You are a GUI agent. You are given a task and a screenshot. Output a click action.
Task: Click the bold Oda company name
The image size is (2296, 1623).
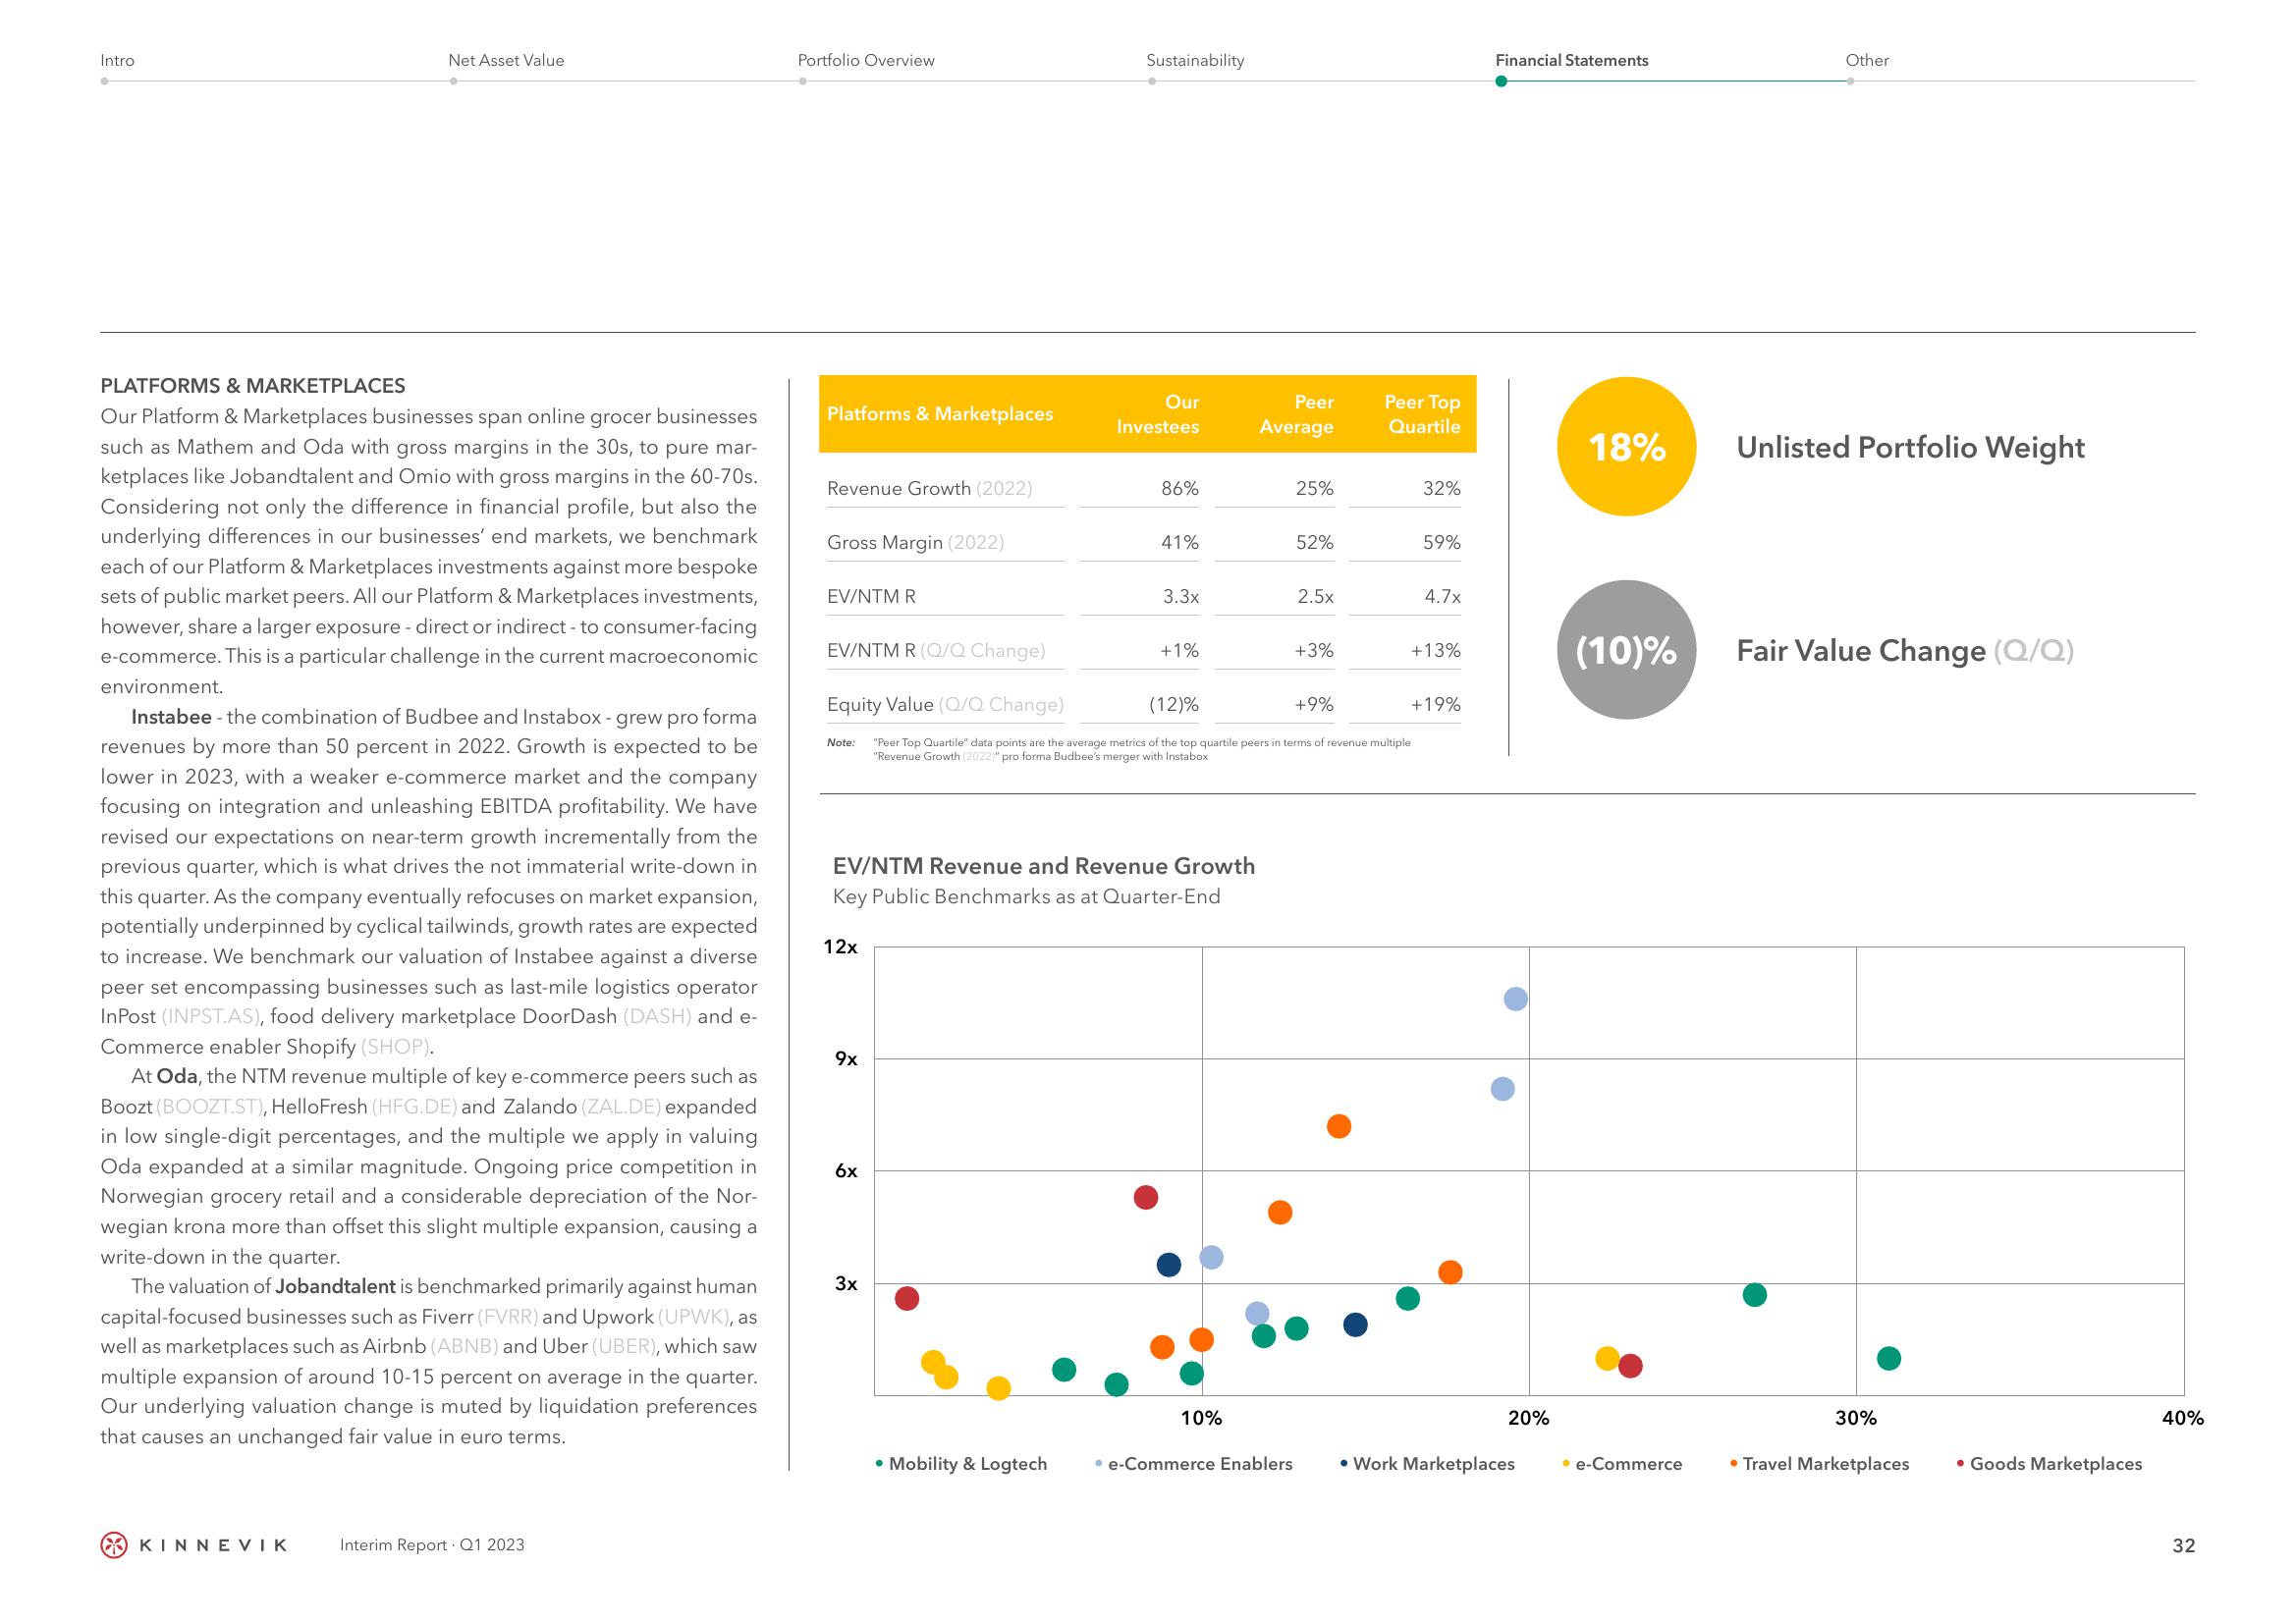[177, 1076]
